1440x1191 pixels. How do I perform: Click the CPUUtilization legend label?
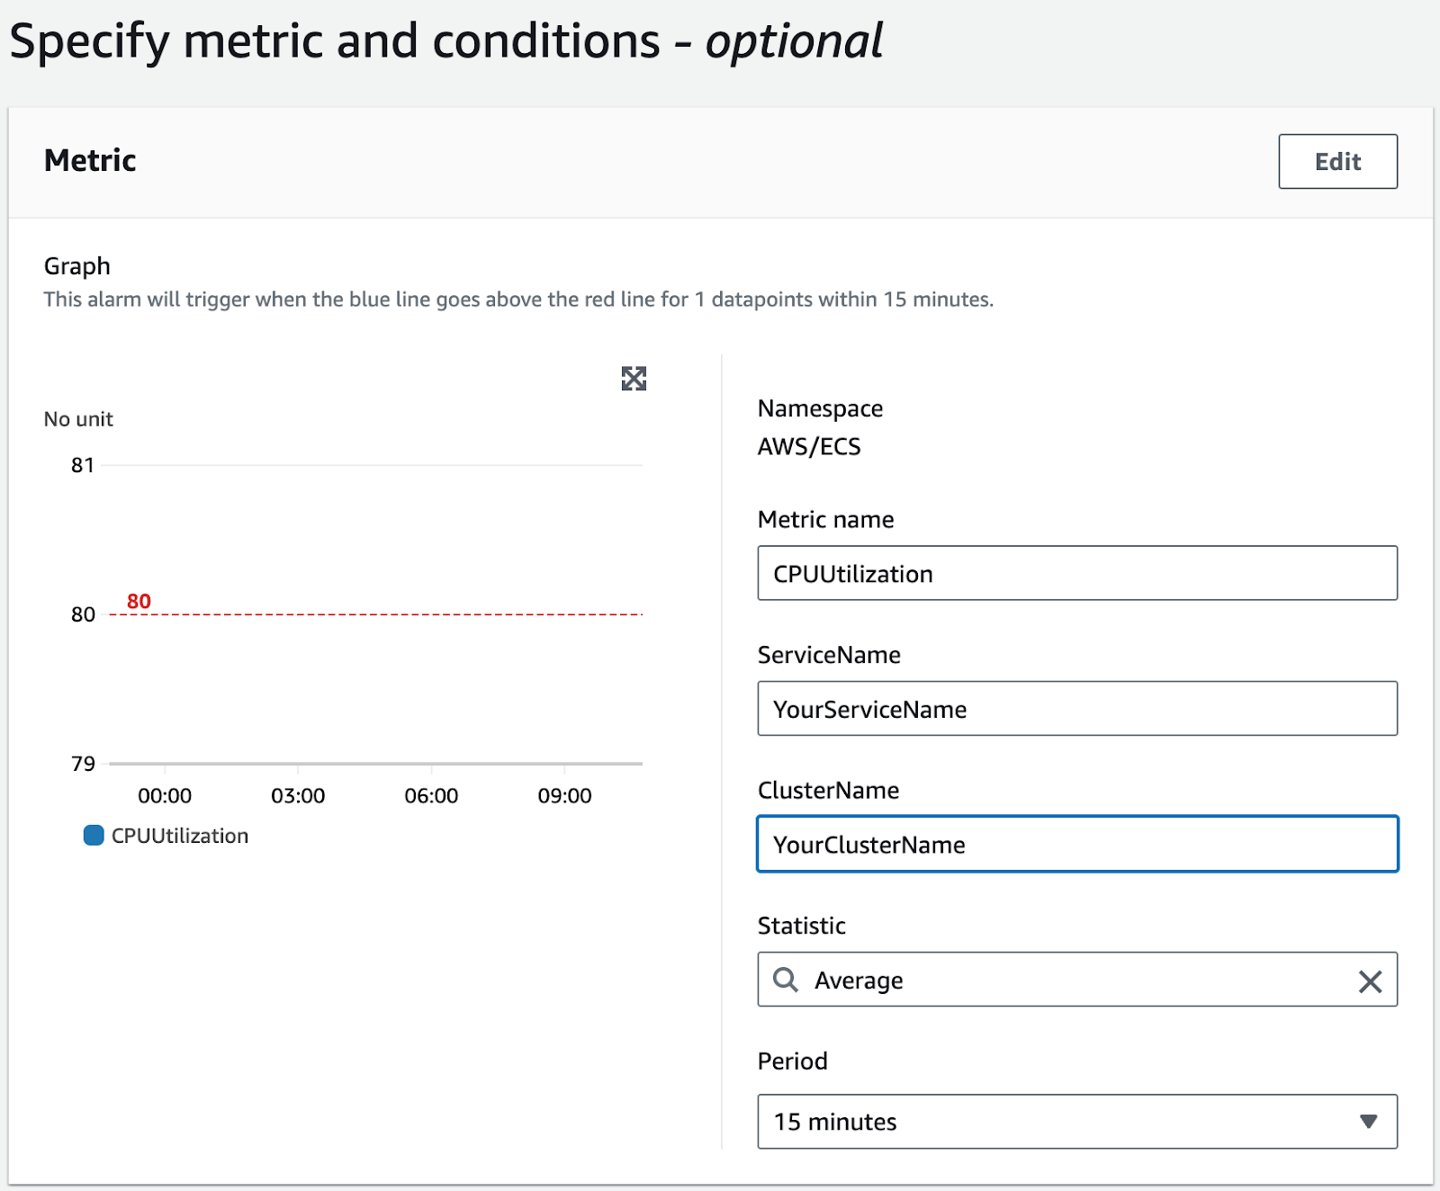[x=180, y=835]
